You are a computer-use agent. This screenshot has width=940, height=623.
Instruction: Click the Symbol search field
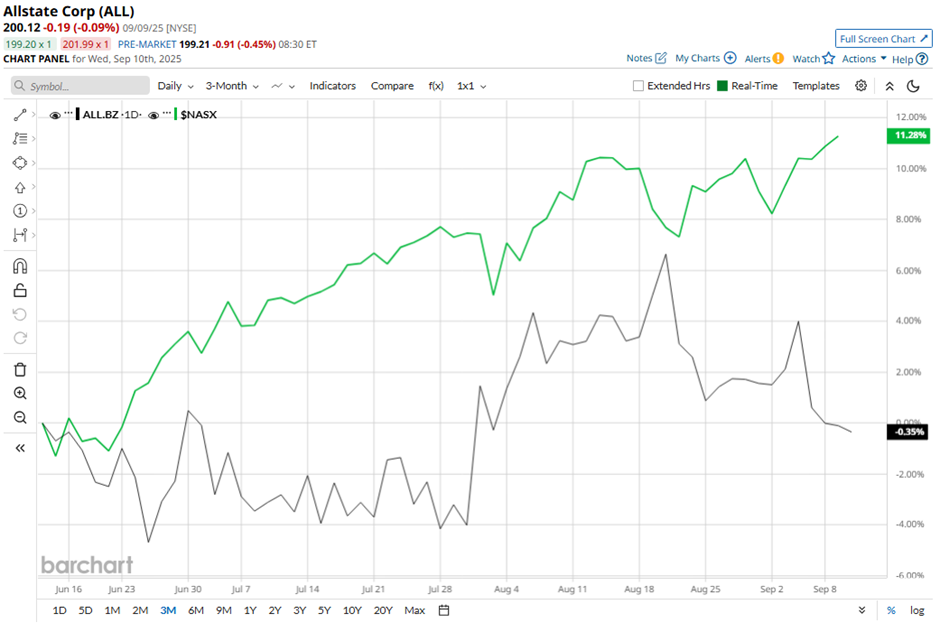click(x=80, y=86)
